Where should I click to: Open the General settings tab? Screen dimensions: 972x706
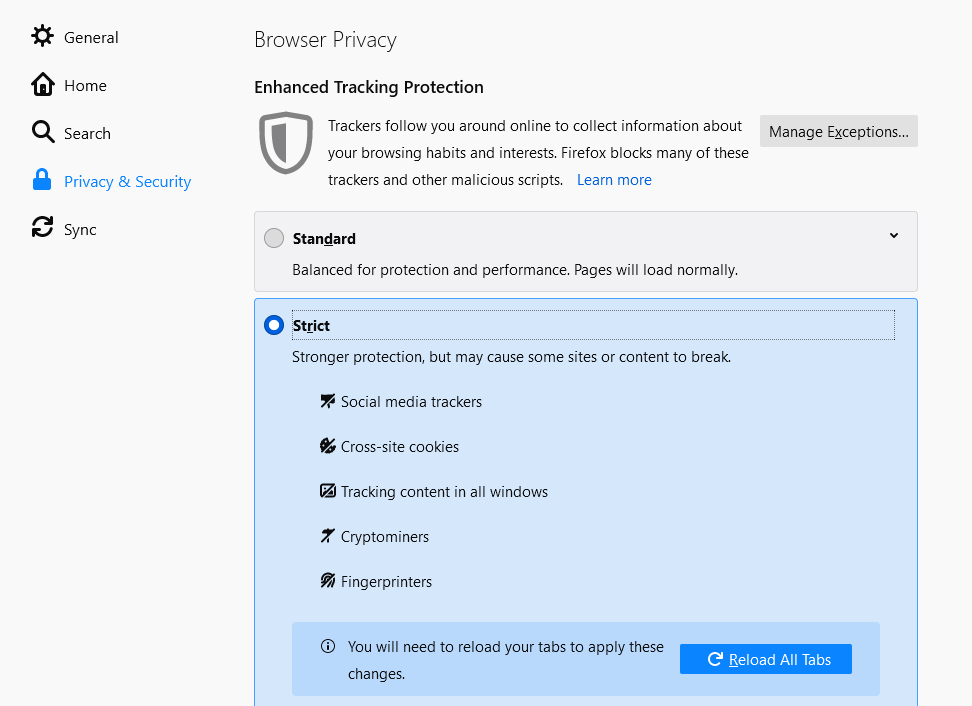click(x=91, y=37)
